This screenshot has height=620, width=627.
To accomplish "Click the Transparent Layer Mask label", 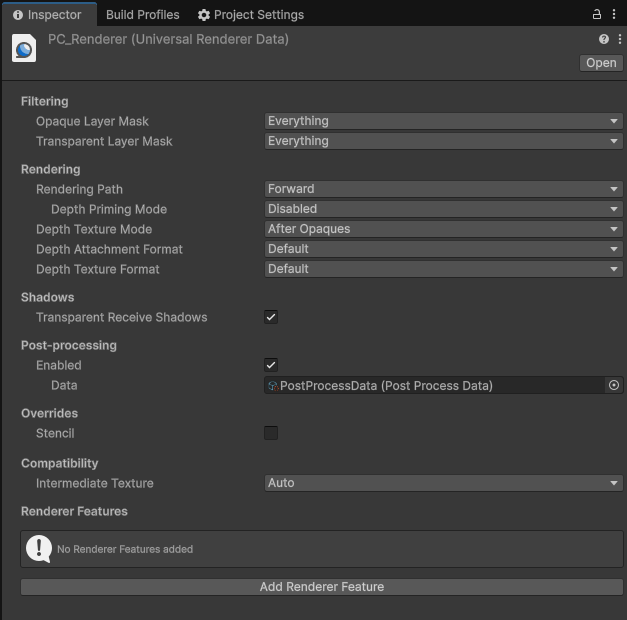I will click(104, 141).
